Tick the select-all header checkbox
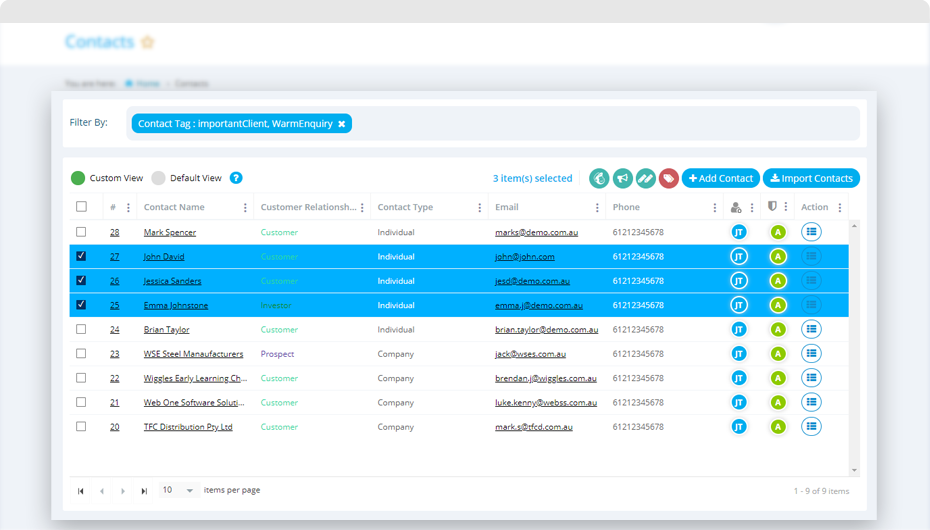 click(81, 206)
